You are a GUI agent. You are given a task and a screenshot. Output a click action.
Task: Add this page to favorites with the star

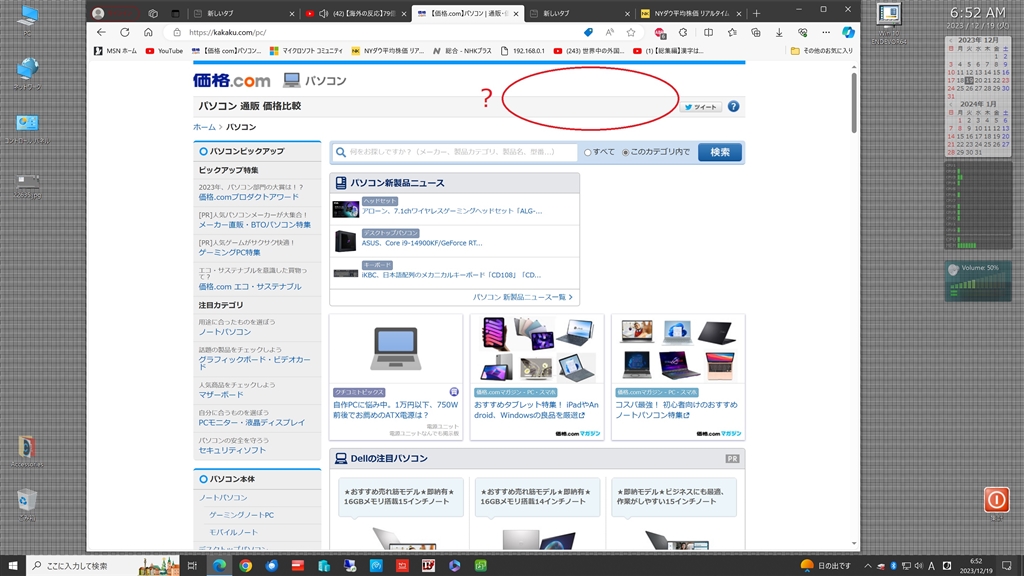[631, 32]
